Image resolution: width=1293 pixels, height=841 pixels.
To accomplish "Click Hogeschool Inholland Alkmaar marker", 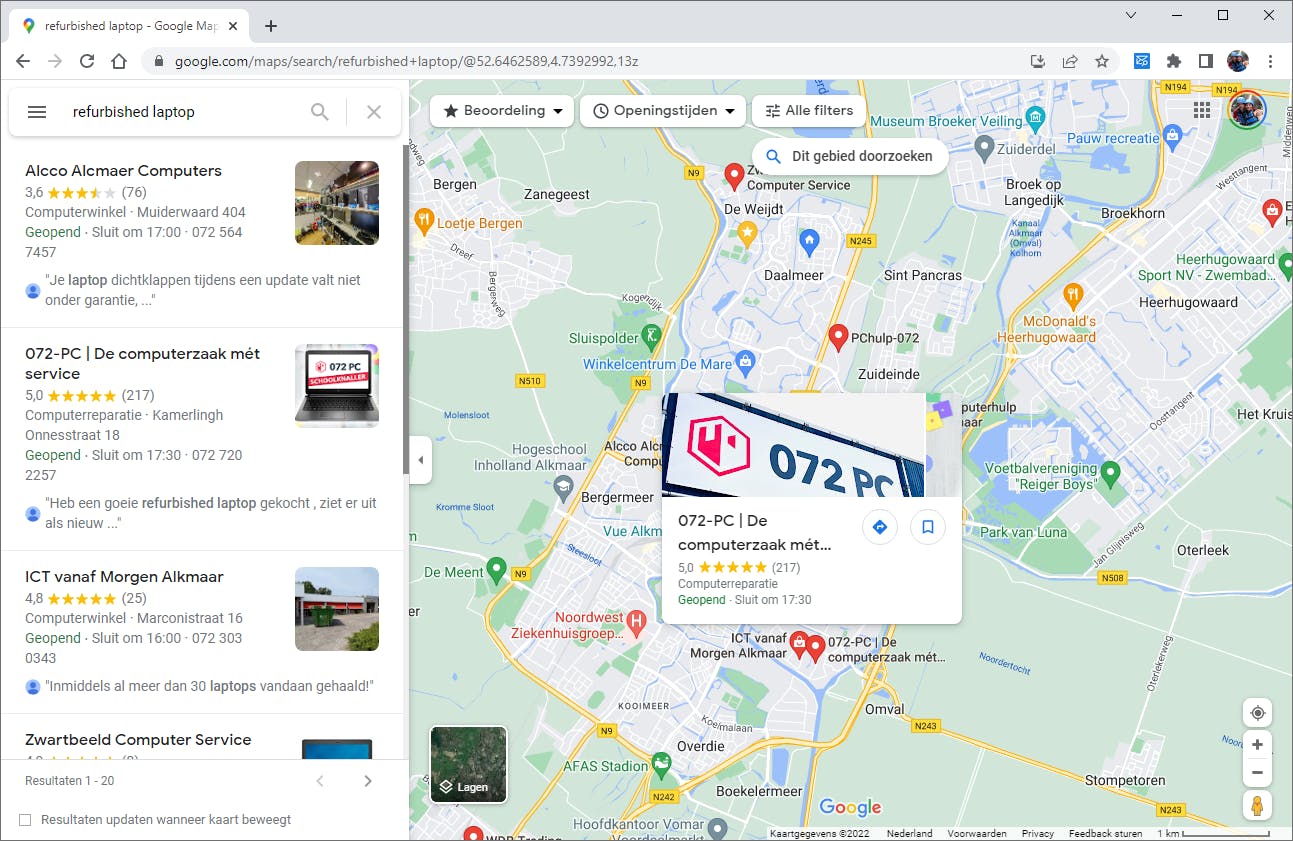I will coord(562,487).
